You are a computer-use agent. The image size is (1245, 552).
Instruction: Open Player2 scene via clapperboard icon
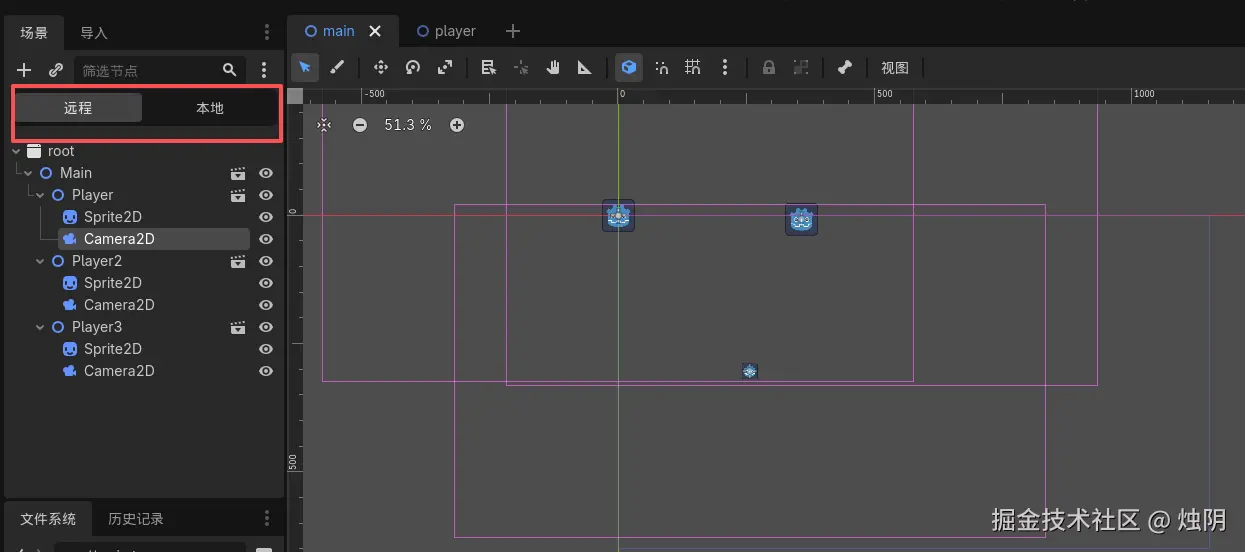click(238, 261)
